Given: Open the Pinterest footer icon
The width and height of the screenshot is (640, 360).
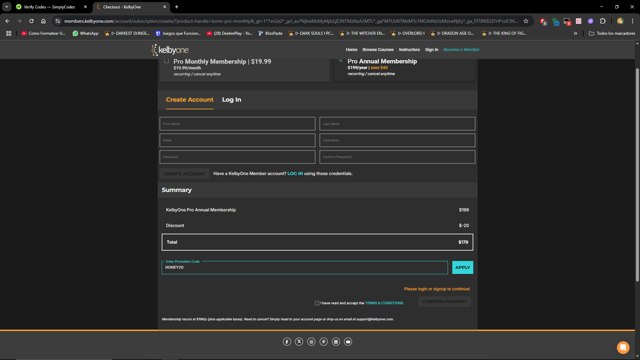Looking at the screenshot, I should pos(323,342).
